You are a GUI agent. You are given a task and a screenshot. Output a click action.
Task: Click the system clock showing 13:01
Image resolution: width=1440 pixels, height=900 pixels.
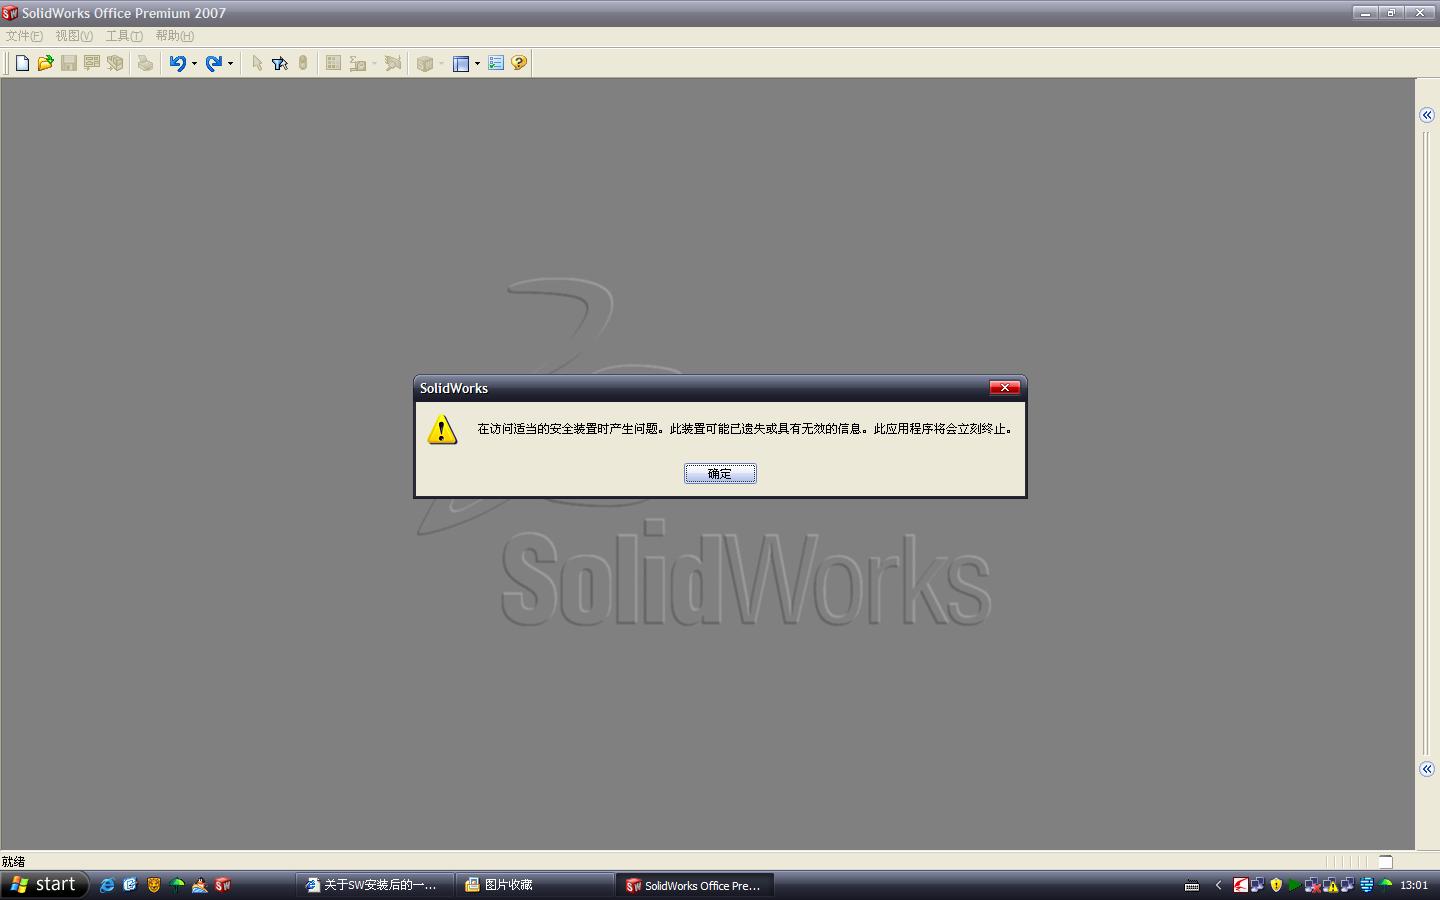1414,885
